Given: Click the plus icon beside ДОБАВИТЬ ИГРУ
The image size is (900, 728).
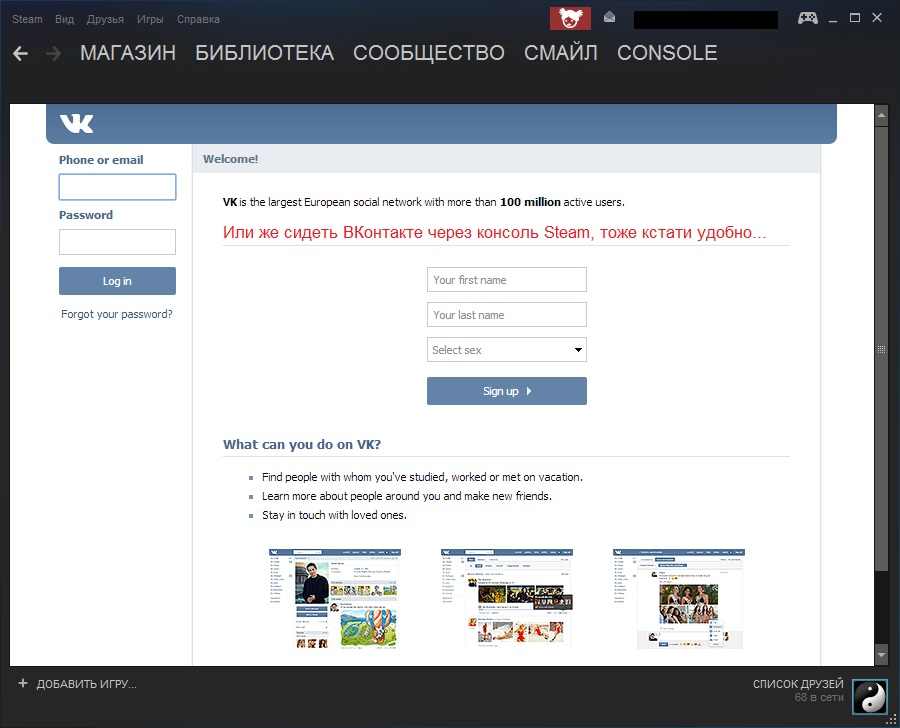Looking at the screenshot, I should click(23, 683).
